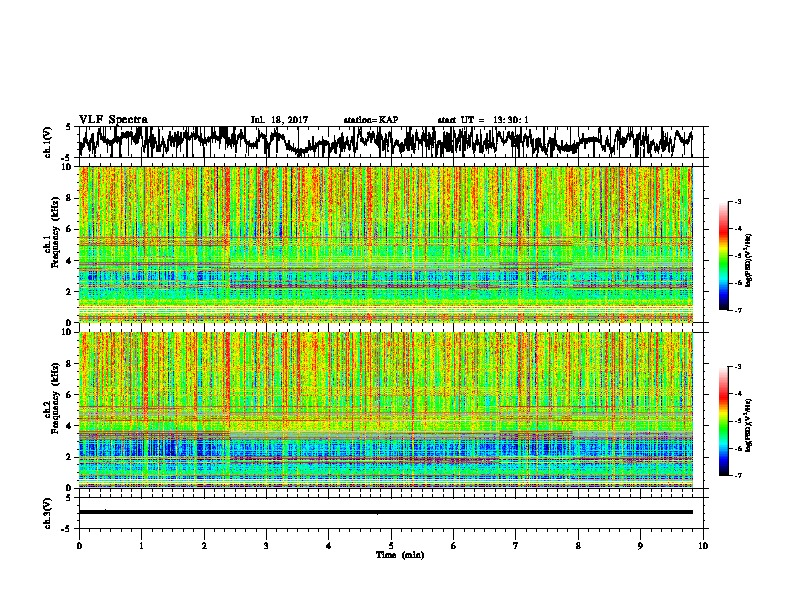Click the "-4" tick on ch.2 colorbar
Screen dimensions: 792x612
click(x=737, y=393)
